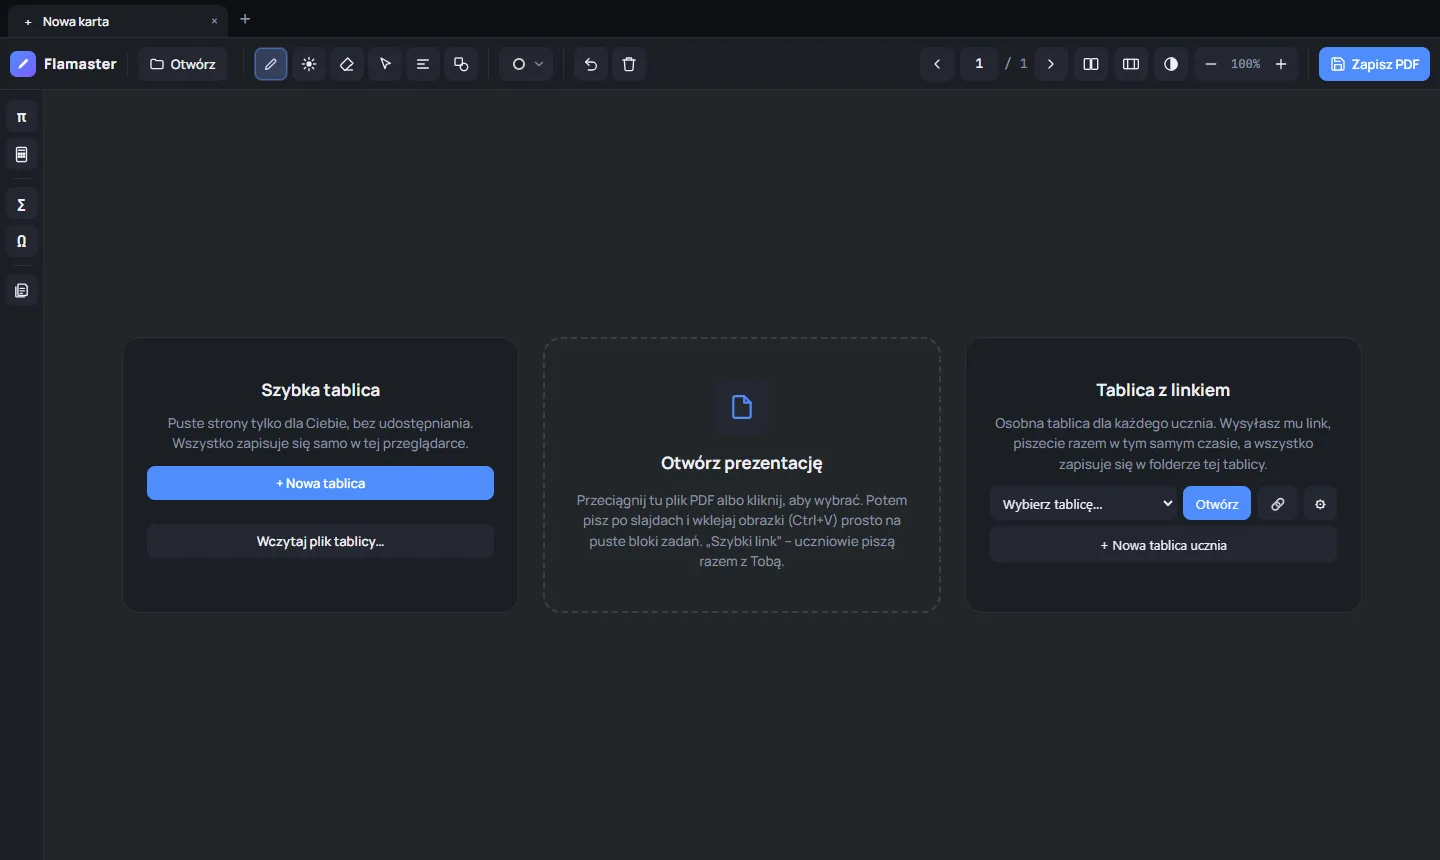Open the sigma symbol panel

[22, 204]
